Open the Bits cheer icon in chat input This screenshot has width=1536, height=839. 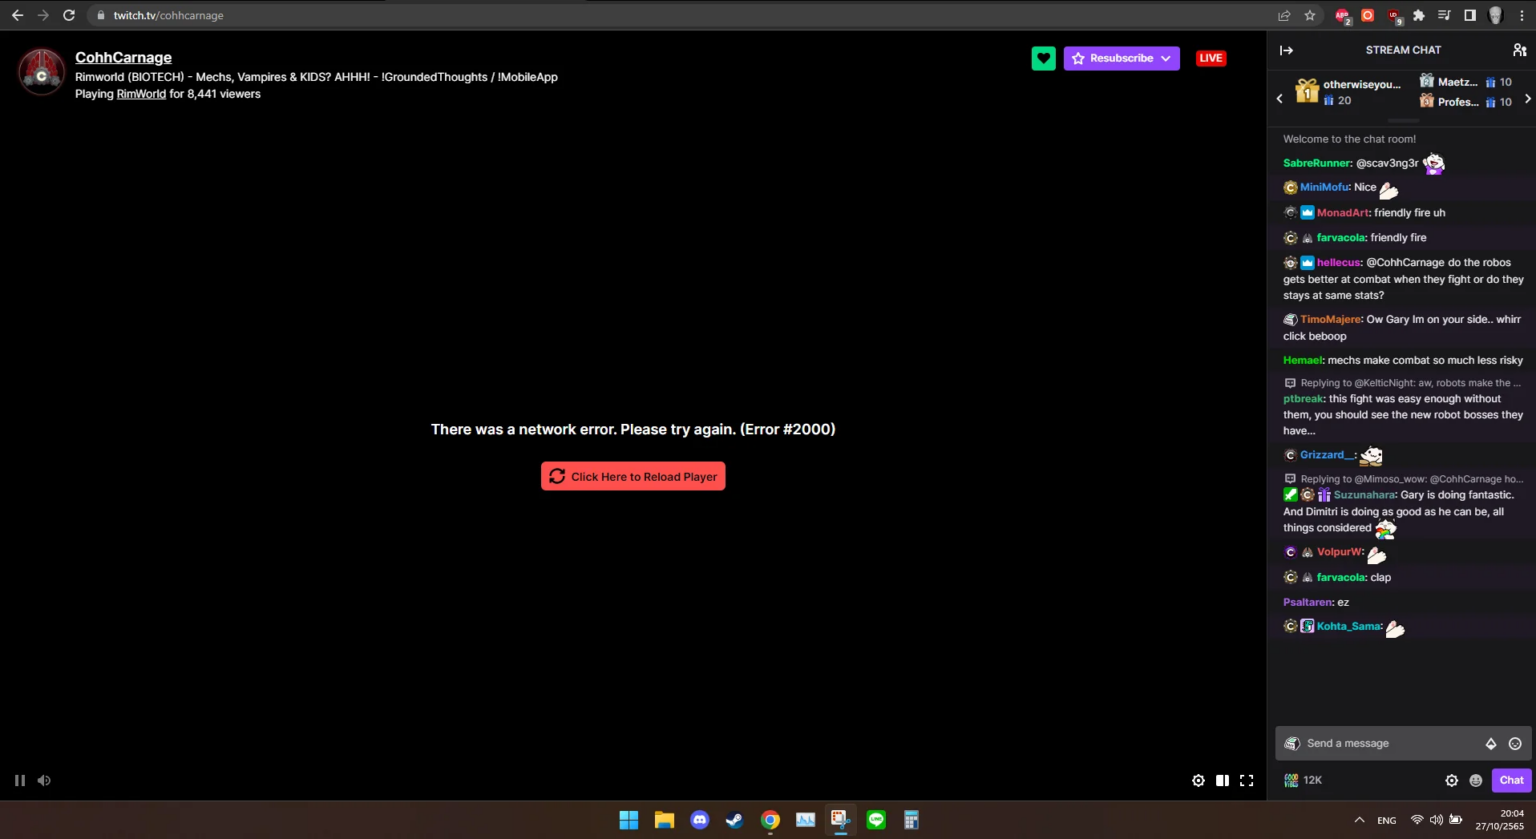(x=1491, y=743)
